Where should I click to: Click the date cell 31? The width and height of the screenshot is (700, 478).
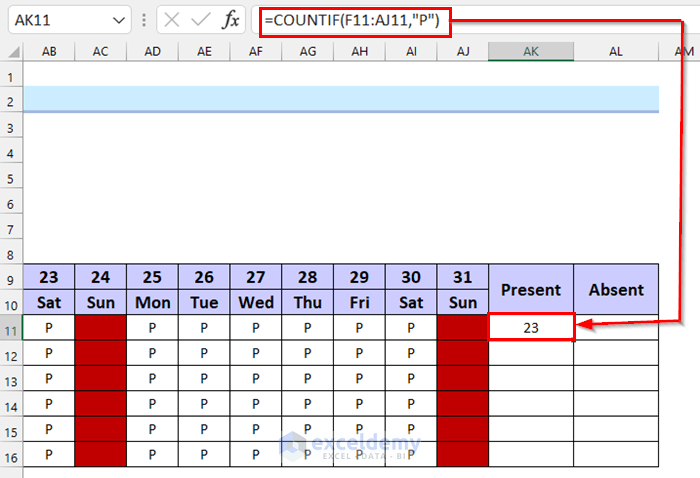(x=463, y=277)
